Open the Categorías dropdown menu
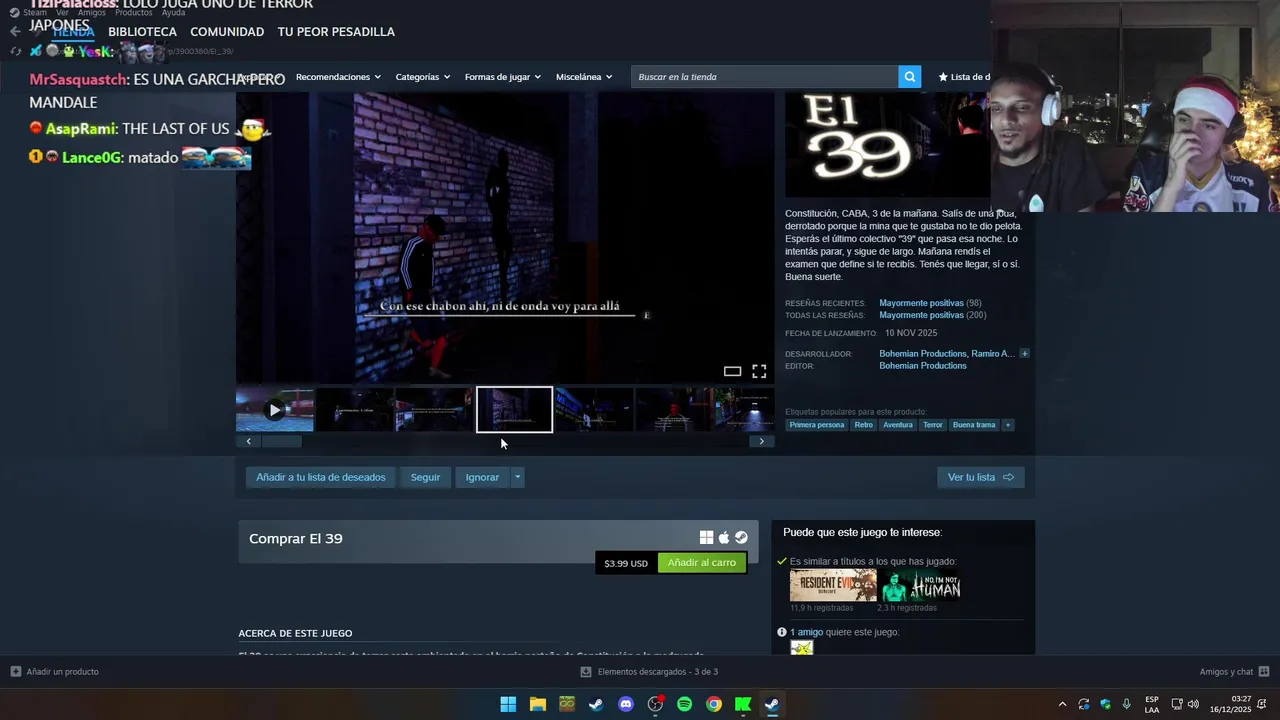 pyautogui.click(x=422, y=77)
